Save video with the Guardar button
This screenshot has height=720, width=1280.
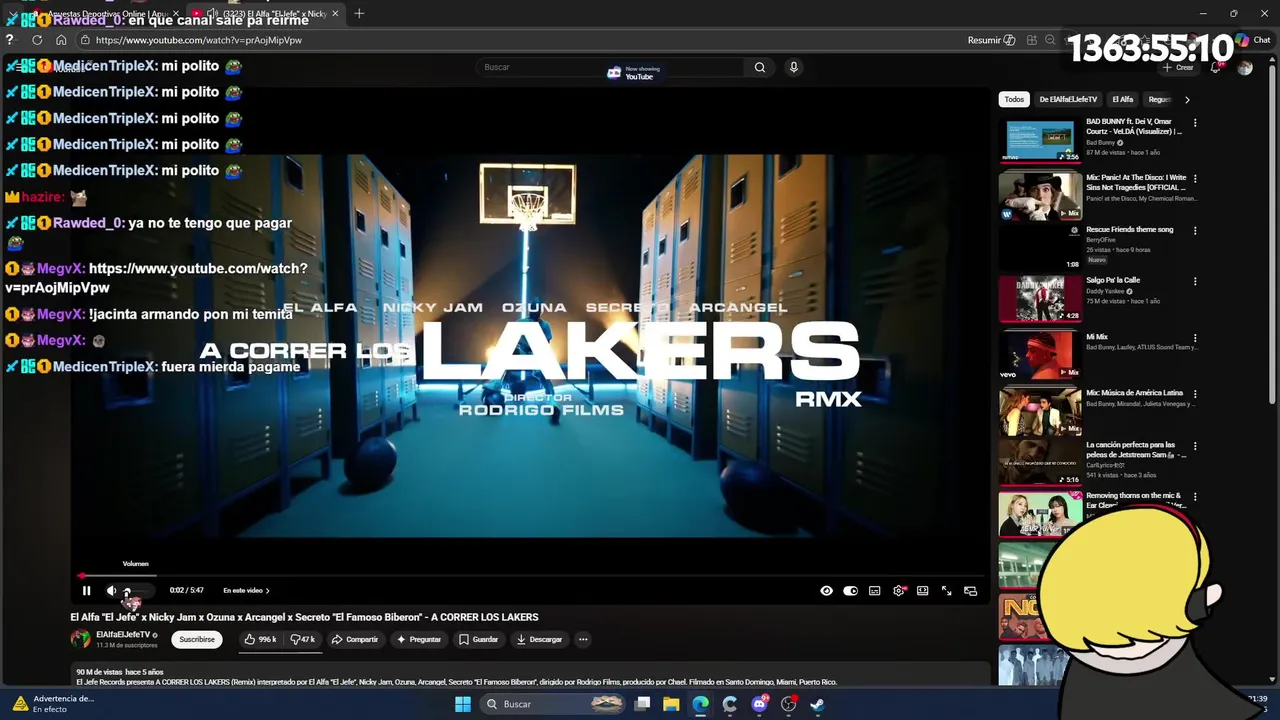478,639
